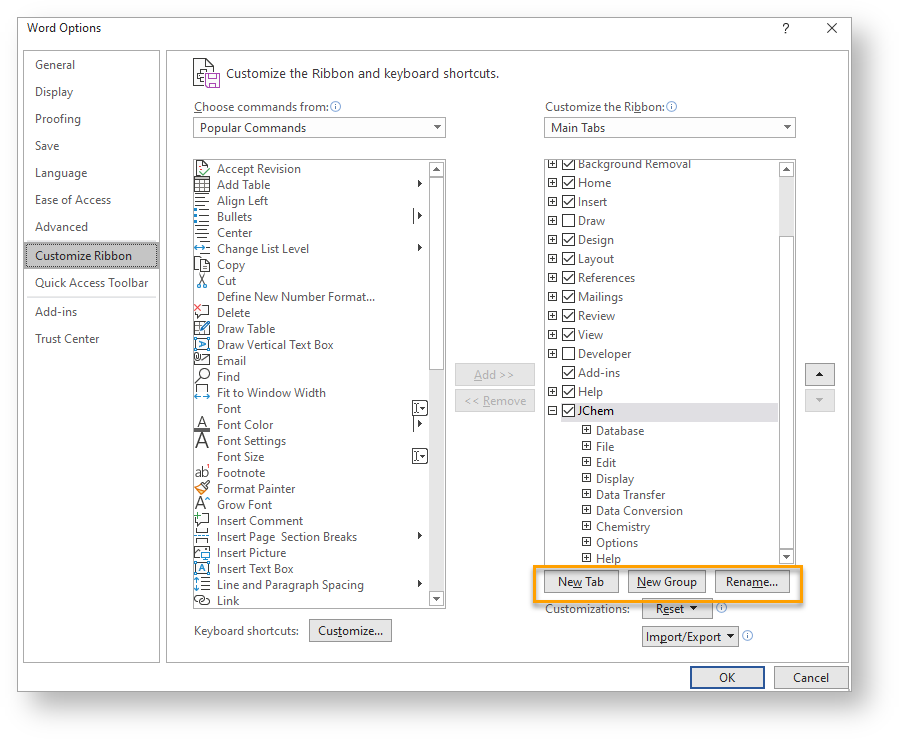The image size is (900, 740).
Task: Disable the Developer tab checkbox
Action: (x=566, y=353)
